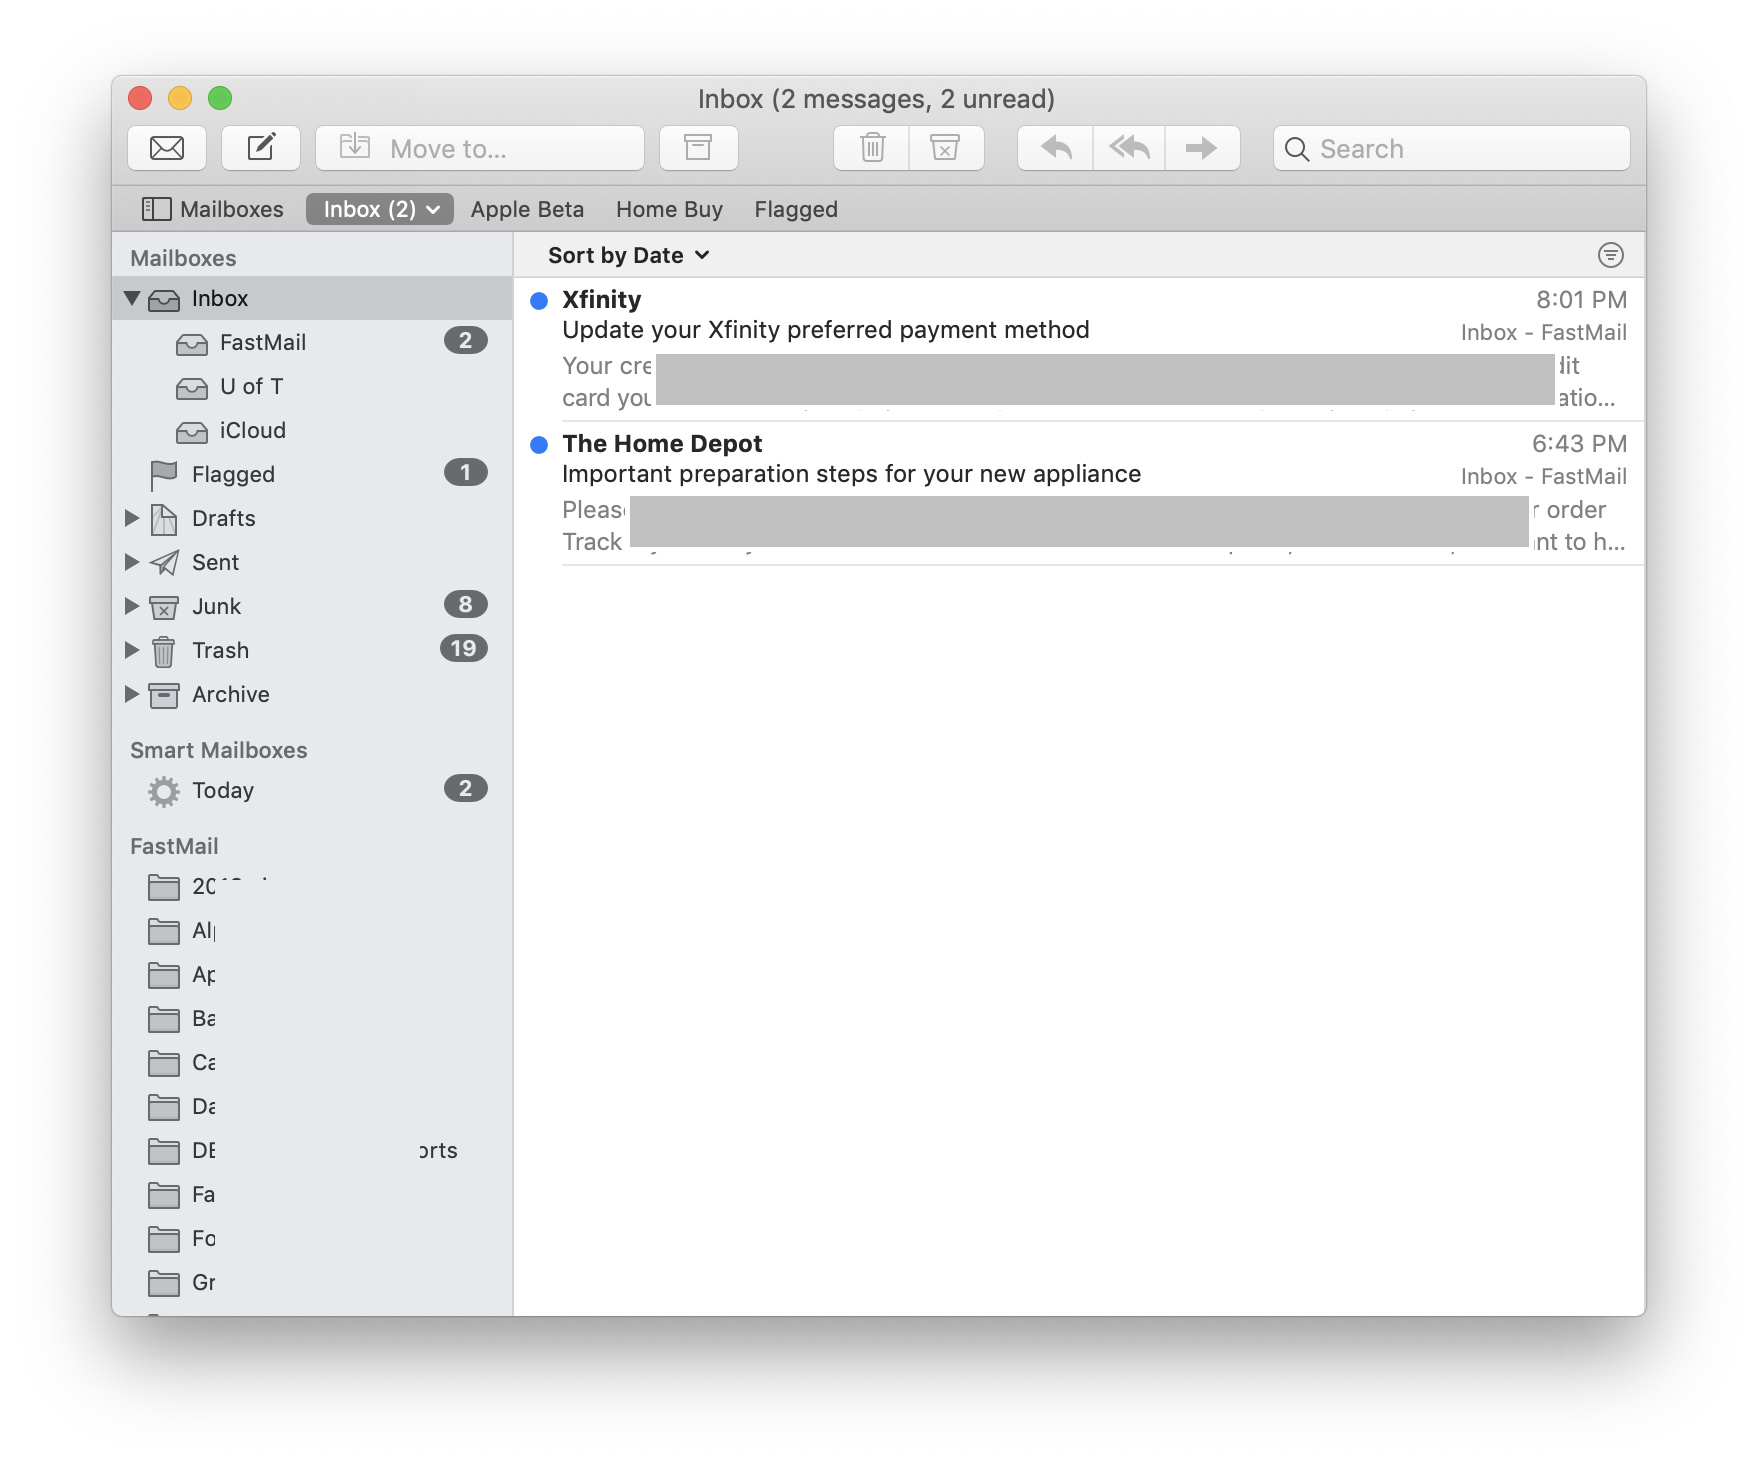Compose a new message with the pencil icon
The width and height of the screenshot is (1758, 1464).
(x=261, y=148)
